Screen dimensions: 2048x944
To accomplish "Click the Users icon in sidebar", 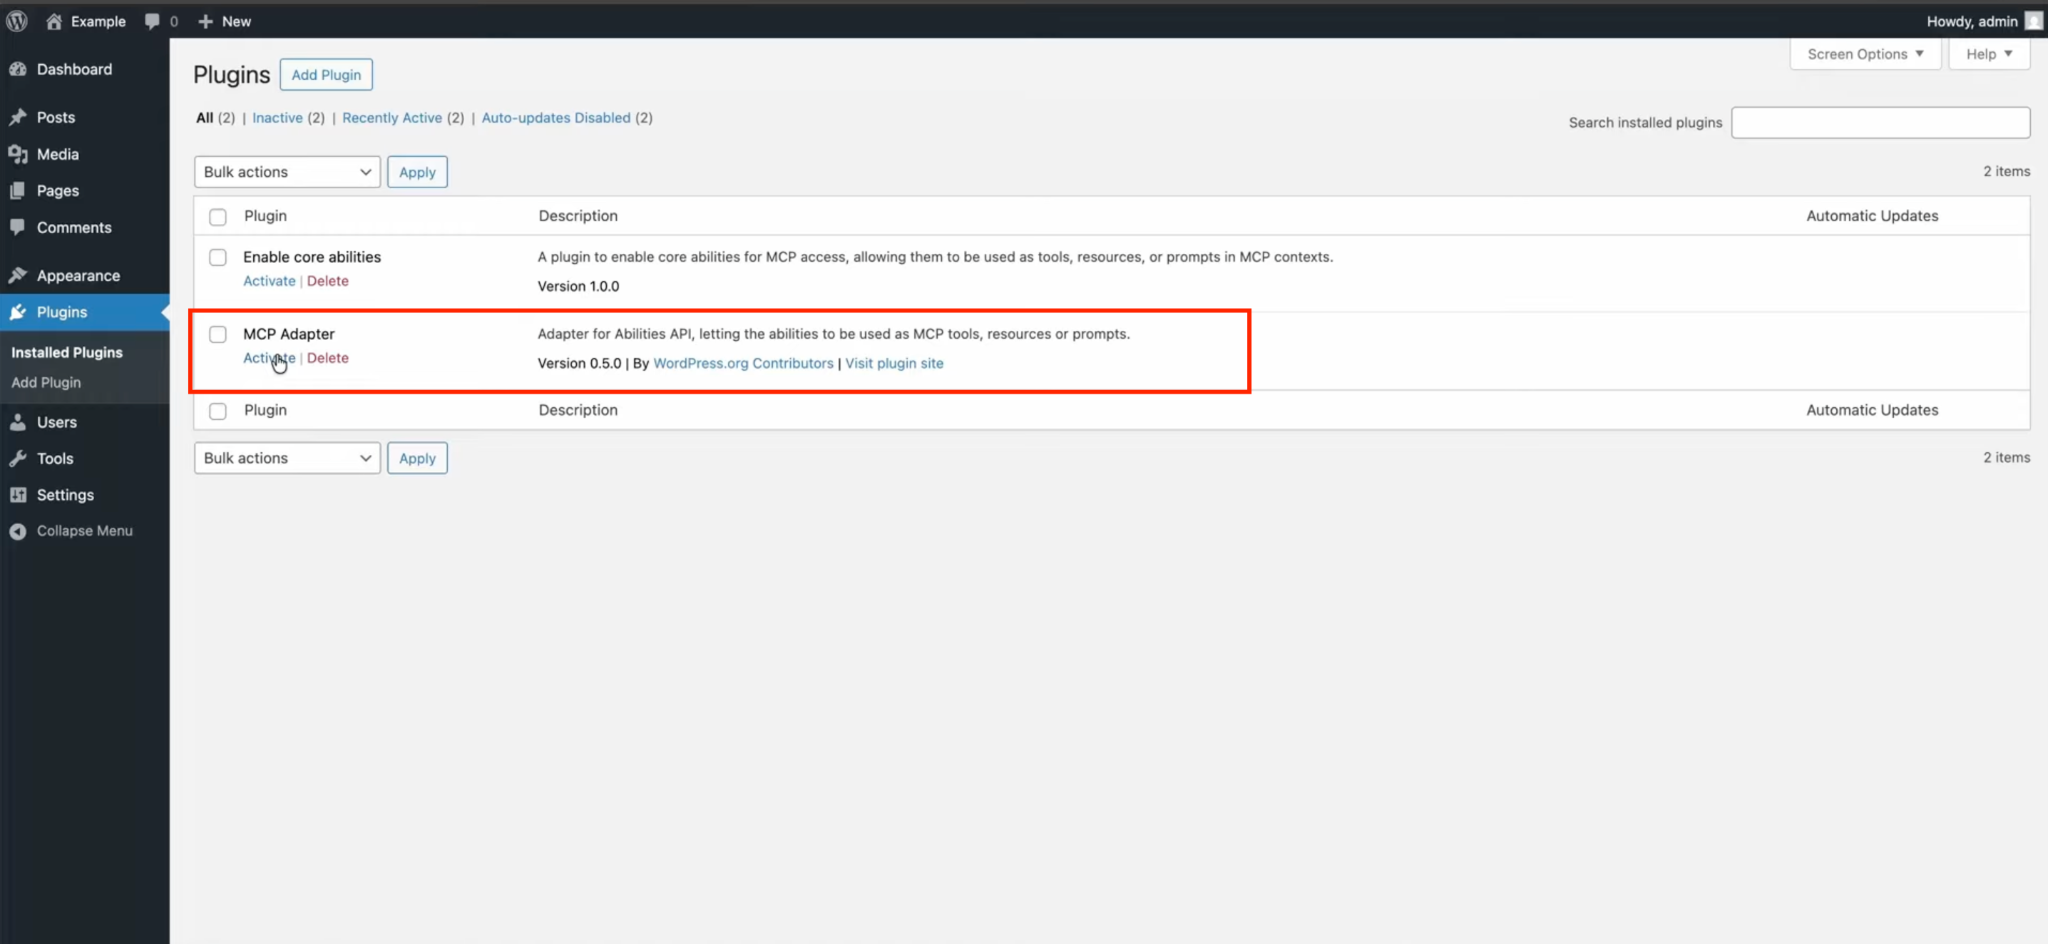I will click(x=18, y=422).
